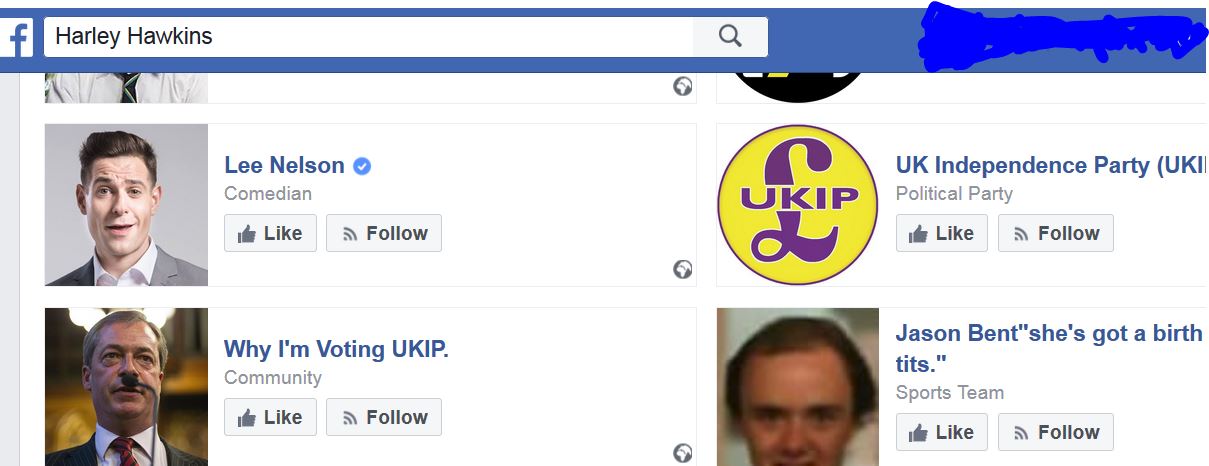The width and height of the screenshot is (1209, 466).
Task: Open the Lee Nelson page link
Action: [284, 166]
